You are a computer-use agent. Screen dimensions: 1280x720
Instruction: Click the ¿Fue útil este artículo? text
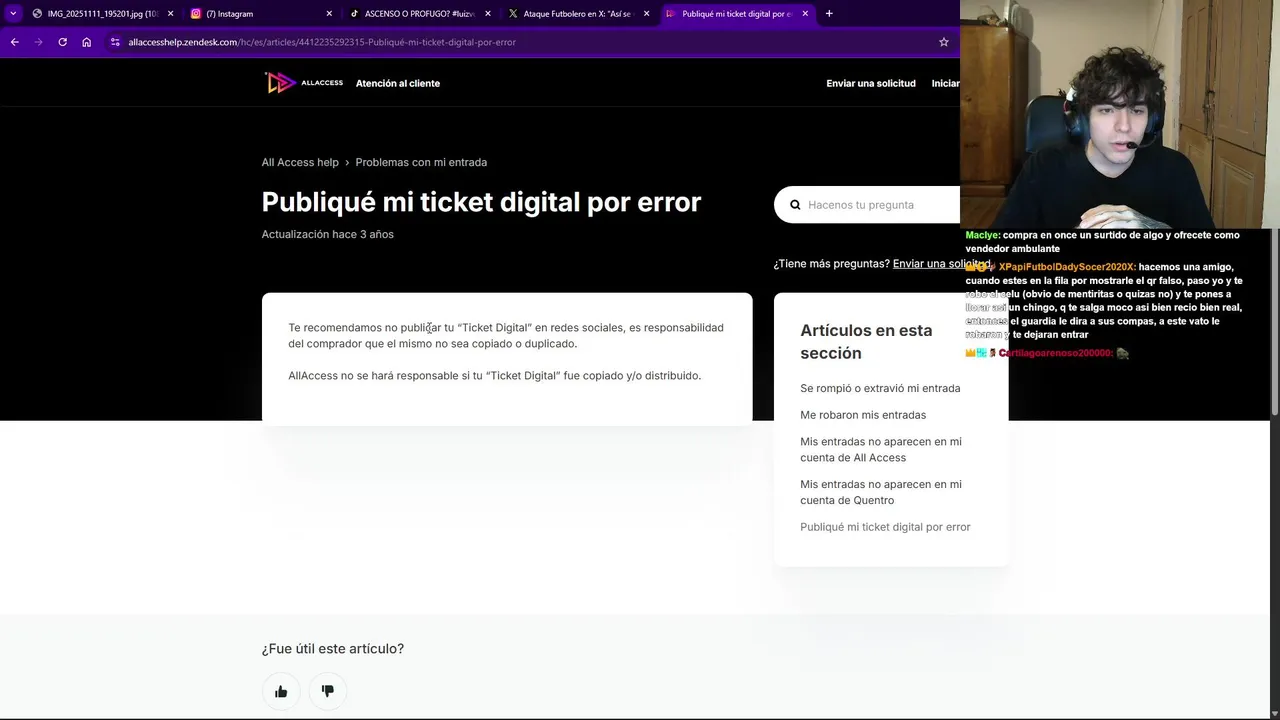pyautogui.click(x=332, y=649)
